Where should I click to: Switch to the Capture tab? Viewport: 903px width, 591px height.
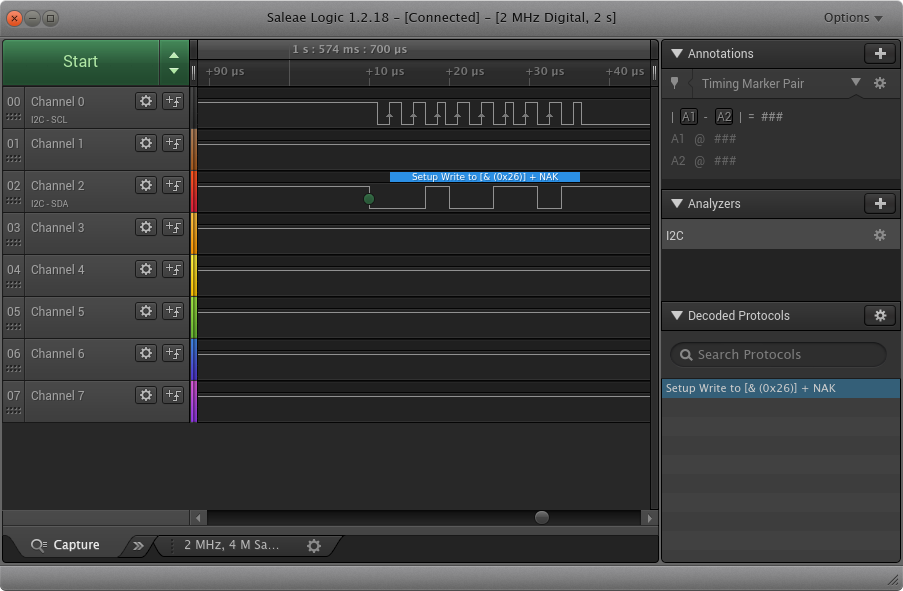pos(65,545)
